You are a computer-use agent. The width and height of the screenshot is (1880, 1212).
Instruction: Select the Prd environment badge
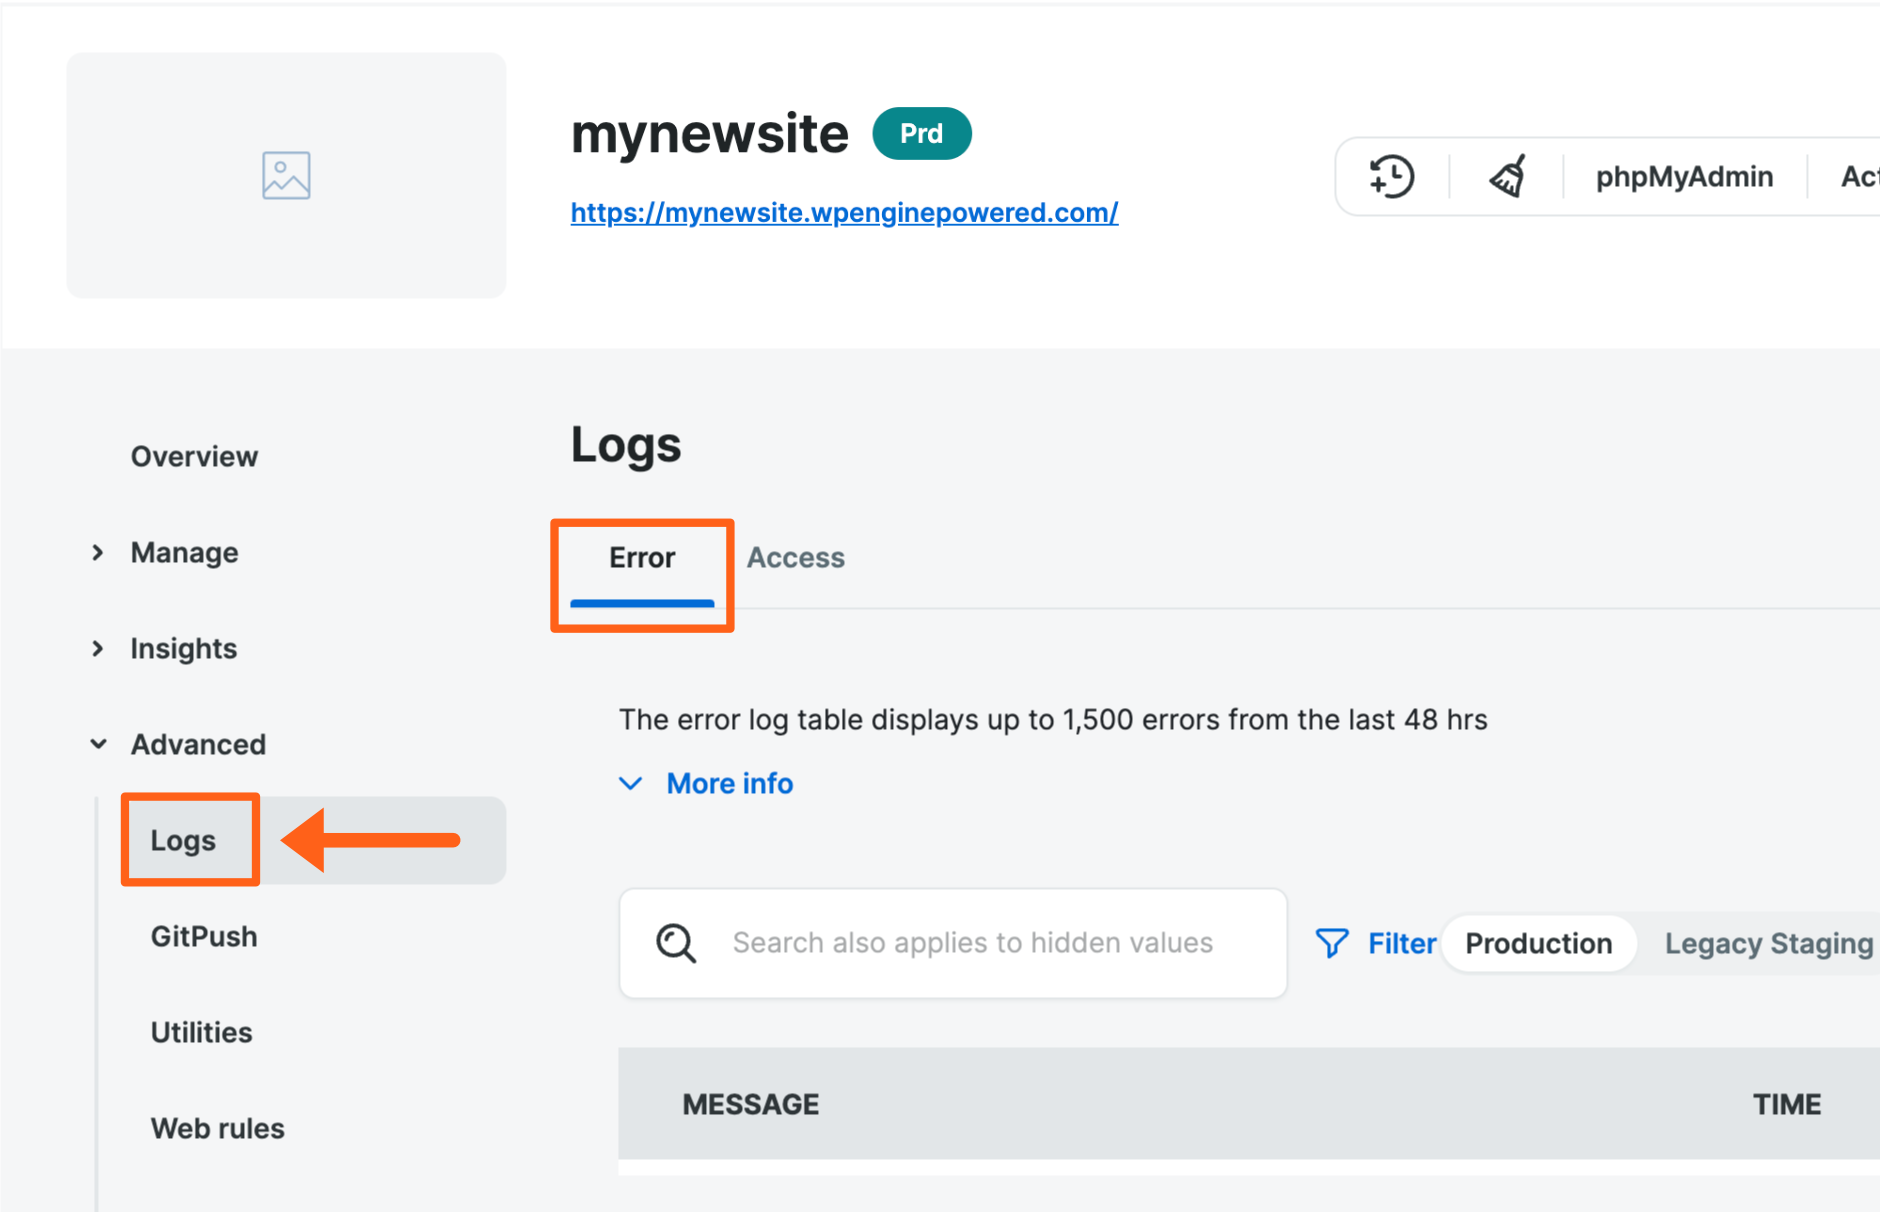tap(921, 133)
